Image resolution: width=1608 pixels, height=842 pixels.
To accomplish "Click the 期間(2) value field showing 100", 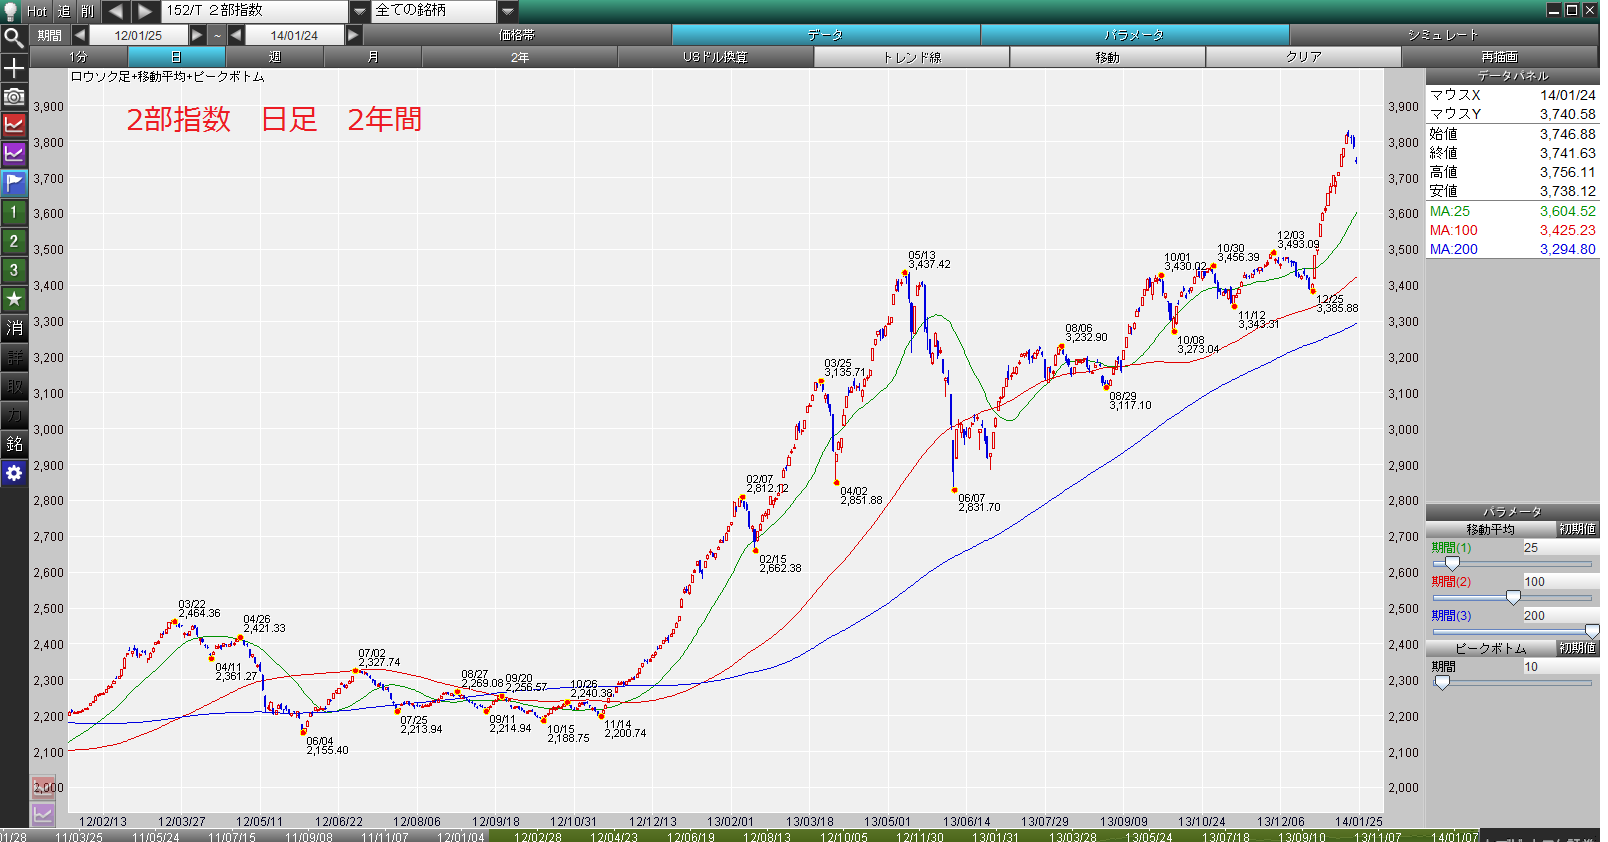I will click(x=1560, y=582).
